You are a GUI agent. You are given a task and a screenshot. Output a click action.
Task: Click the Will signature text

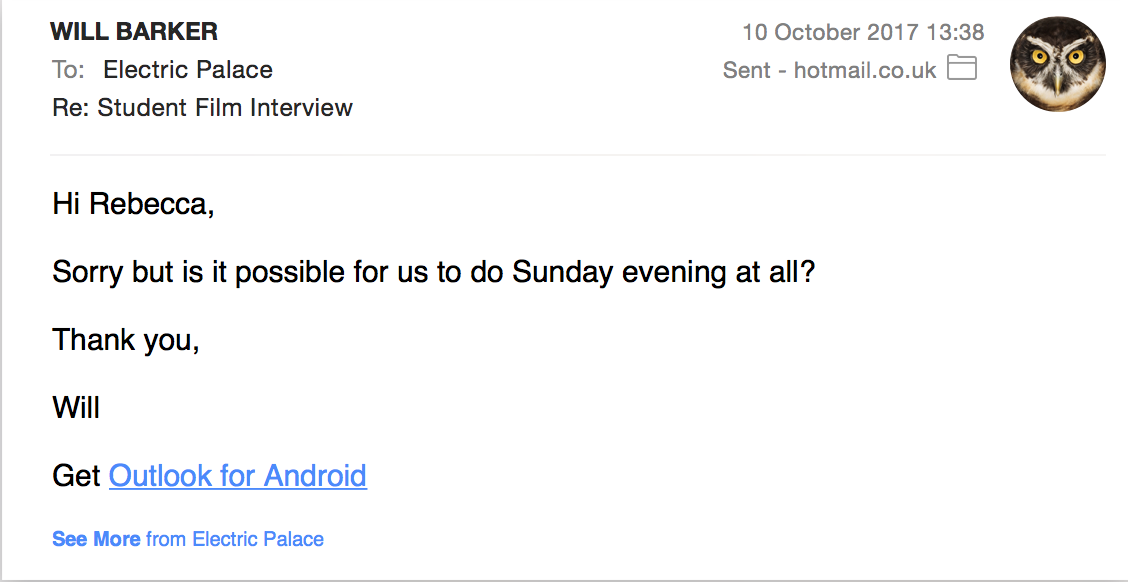pos(76,407)
